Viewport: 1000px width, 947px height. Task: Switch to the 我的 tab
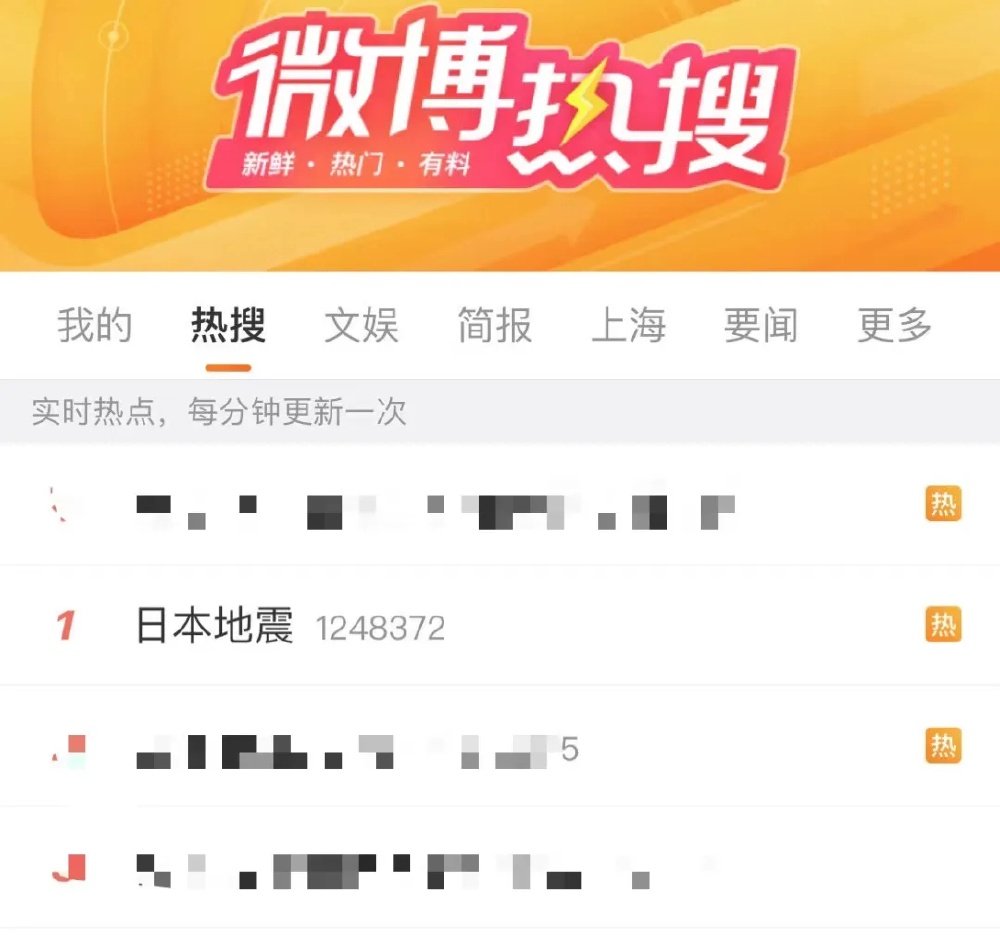[x=95, y=325]
